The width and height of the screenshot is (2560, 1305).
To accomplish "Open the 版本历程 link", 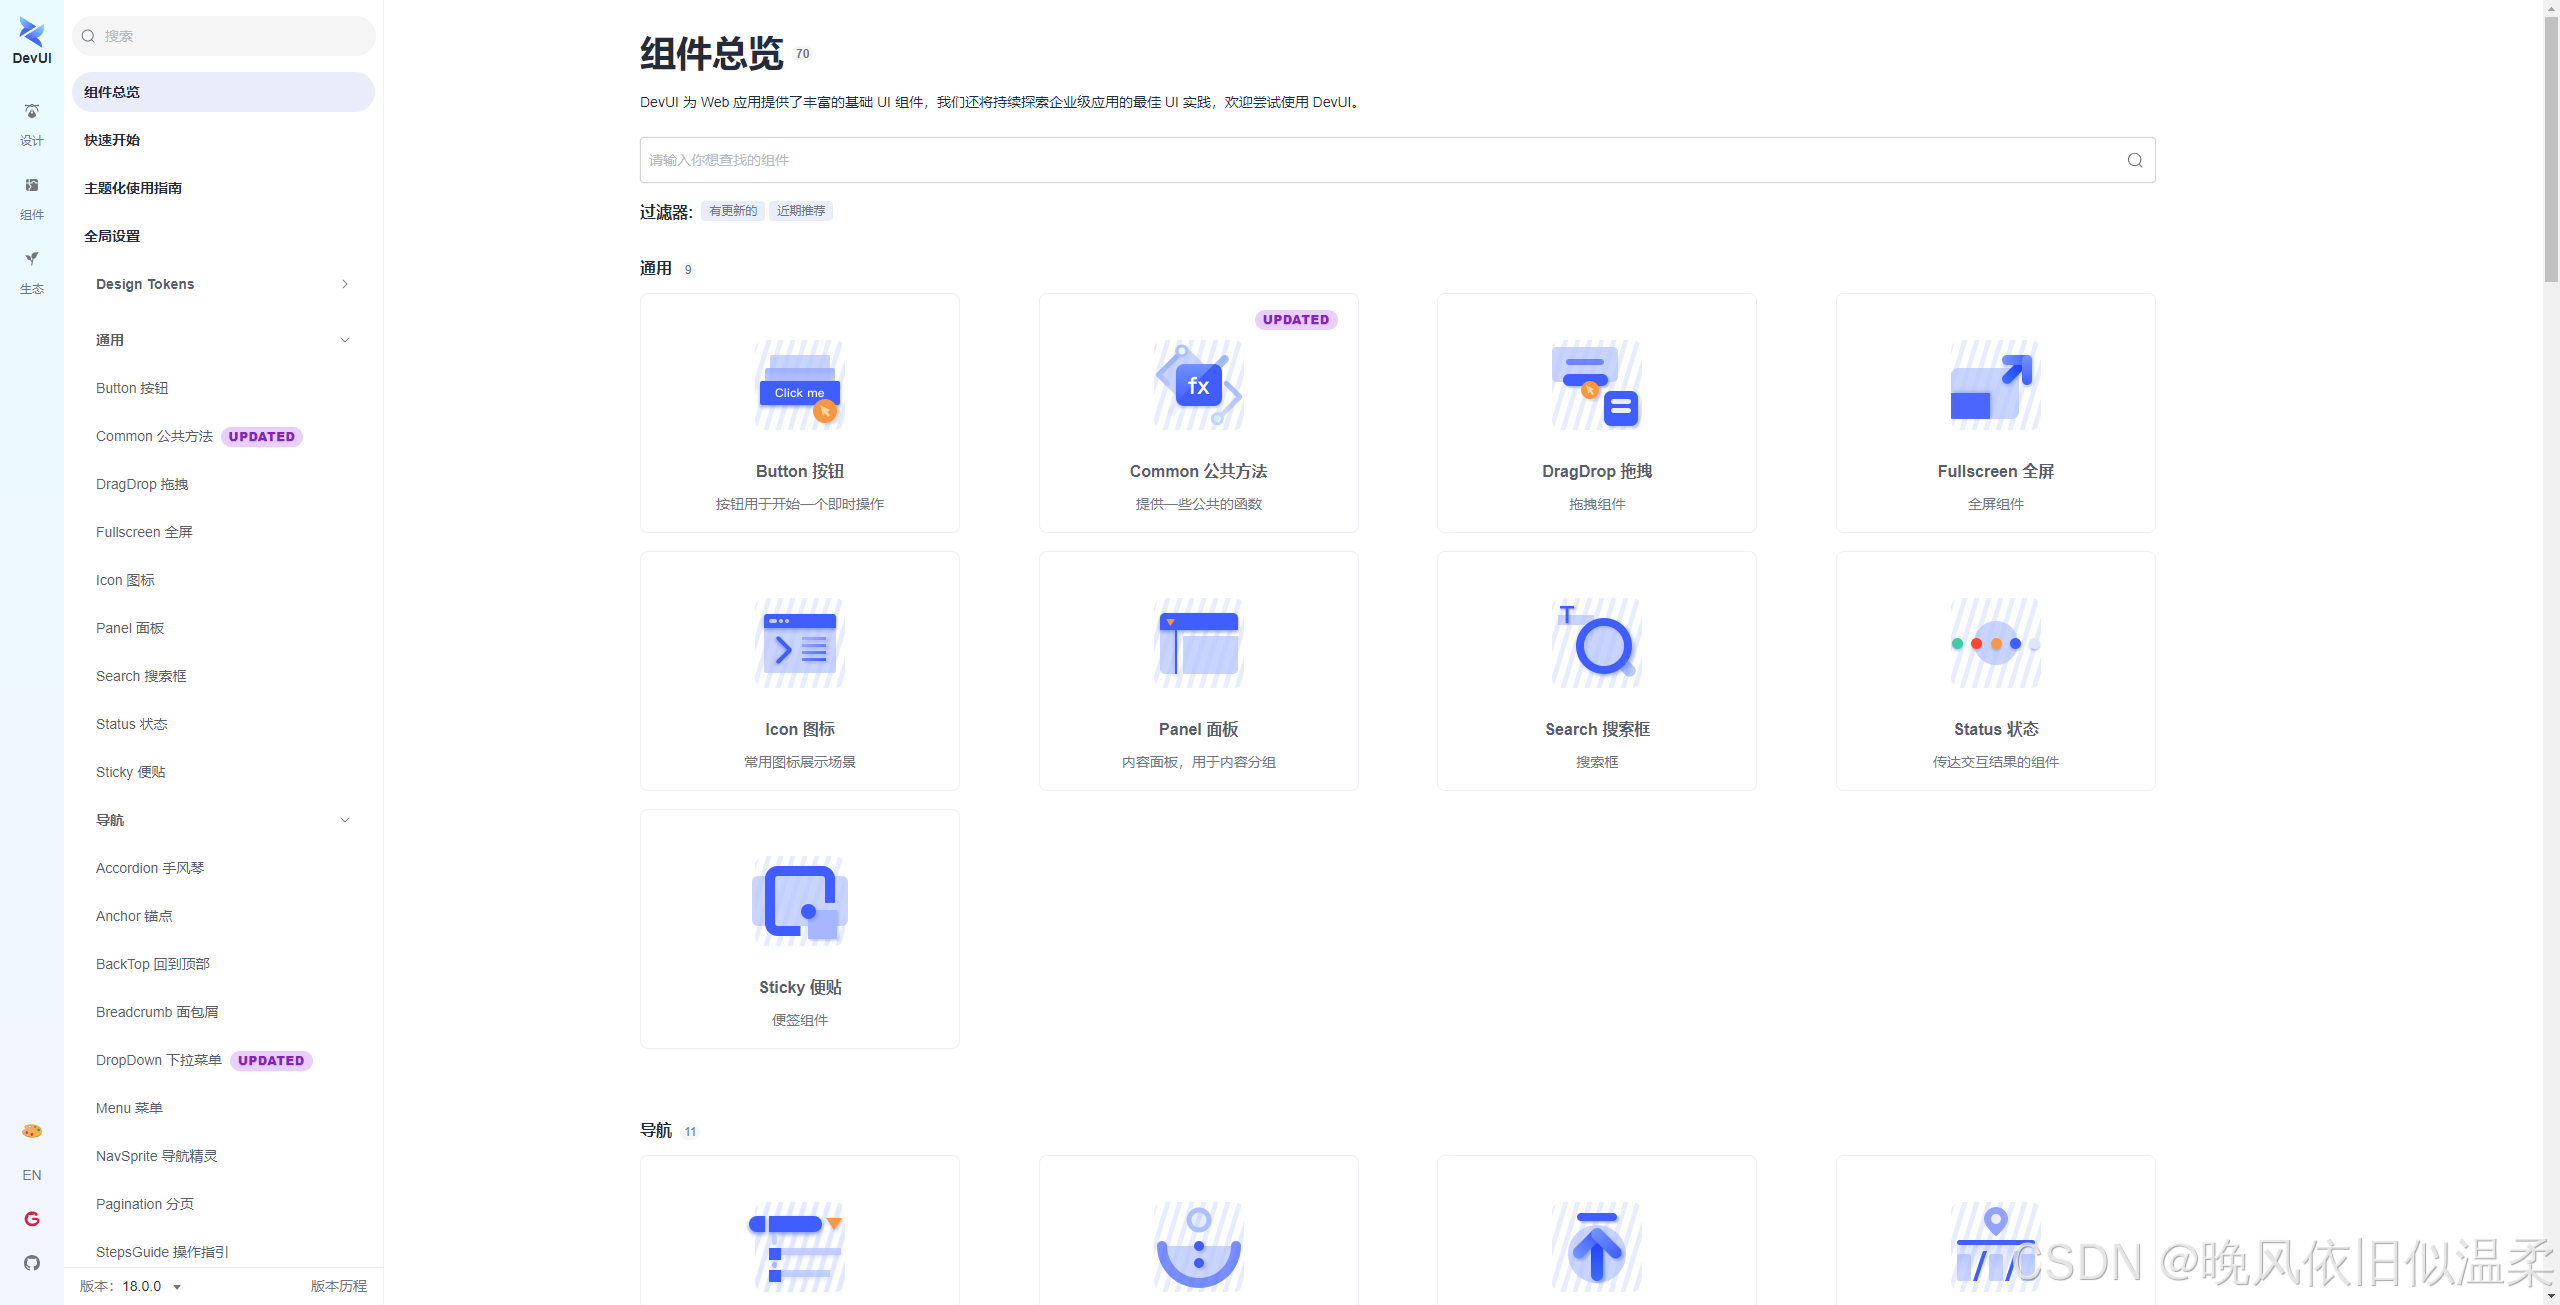I will 338,1286.
